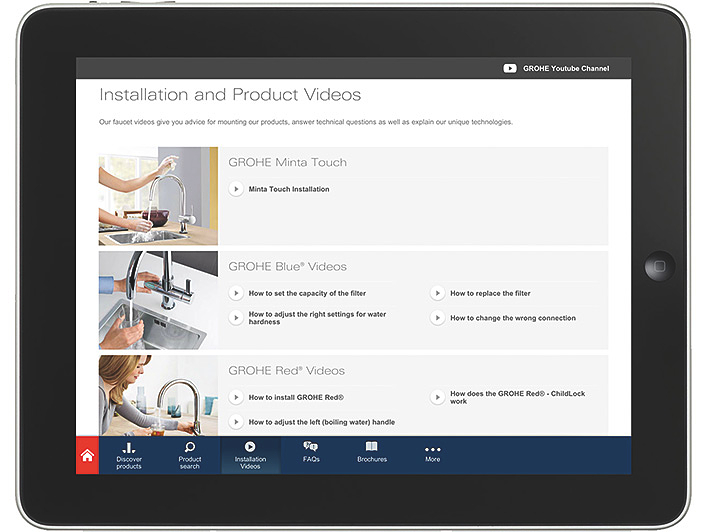Select the Installation Videos play icon
The height and width of the screenshot is (532, 710).
[250, 447]
